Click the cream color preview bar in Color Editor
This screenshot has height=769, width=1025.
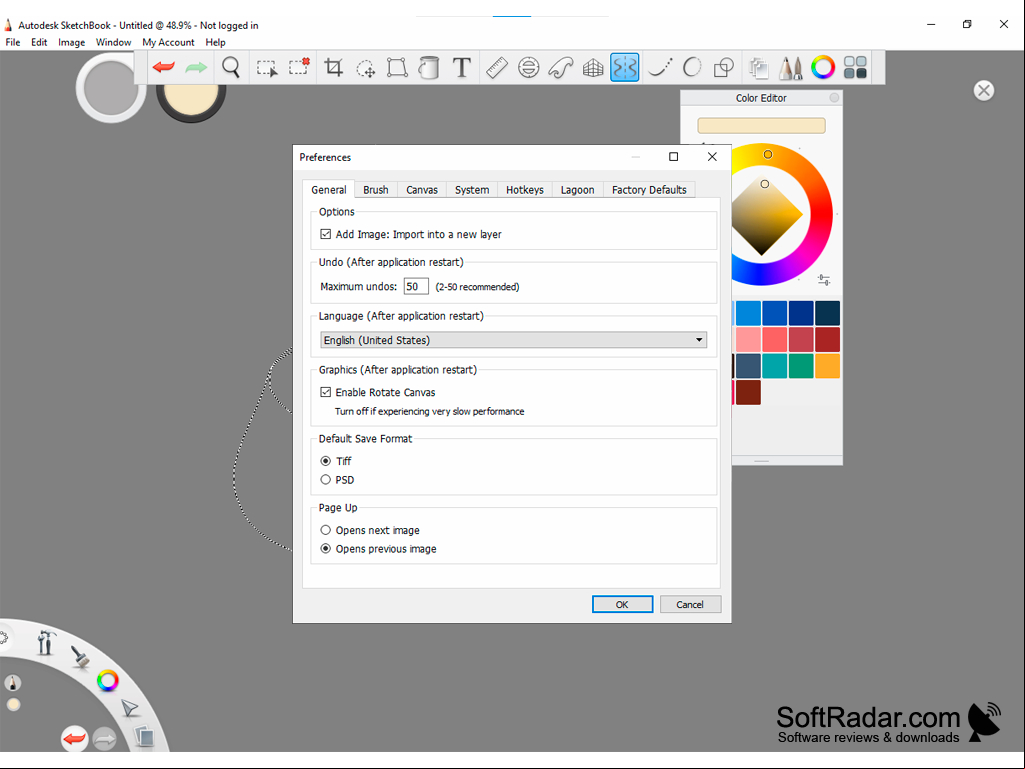pyautogui.click(x=762, y=126)
